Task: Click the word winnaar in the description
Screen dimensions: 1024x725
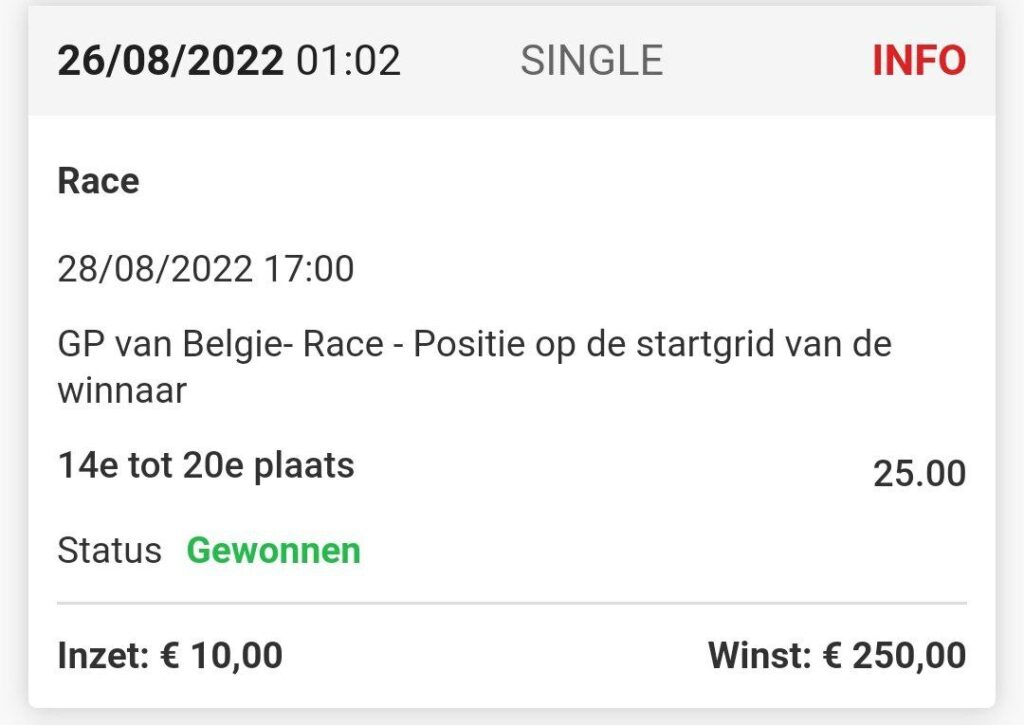Action: point(122,390)
